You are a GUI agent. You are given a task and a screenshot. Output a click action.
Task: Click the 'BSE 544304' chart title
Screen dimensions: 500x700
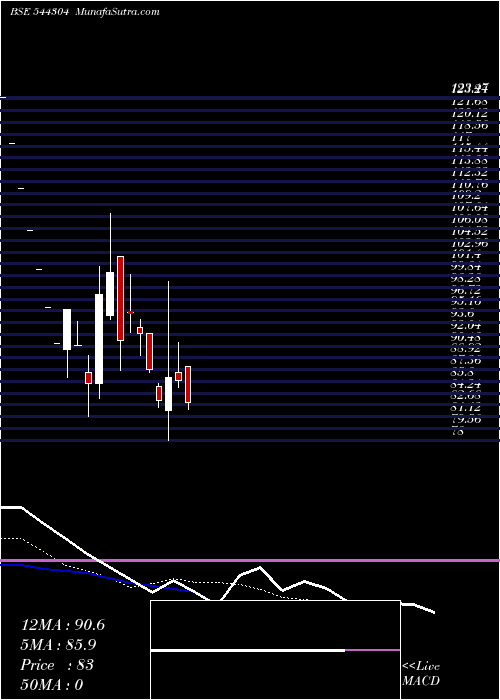point(39,12)
